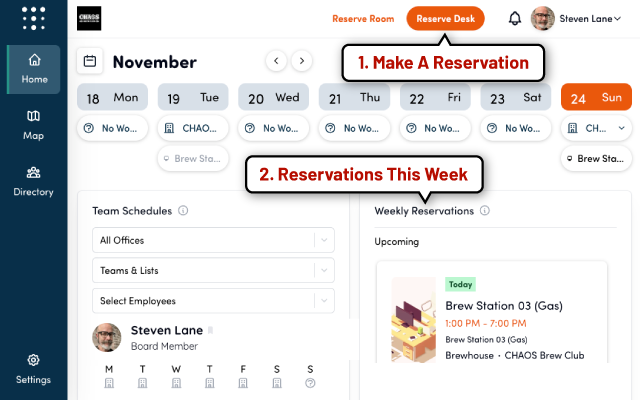This screenshot has width=640, height=400.
Task: Go to next week arrow
Action: pyautogui.click(x=302, y=61)
